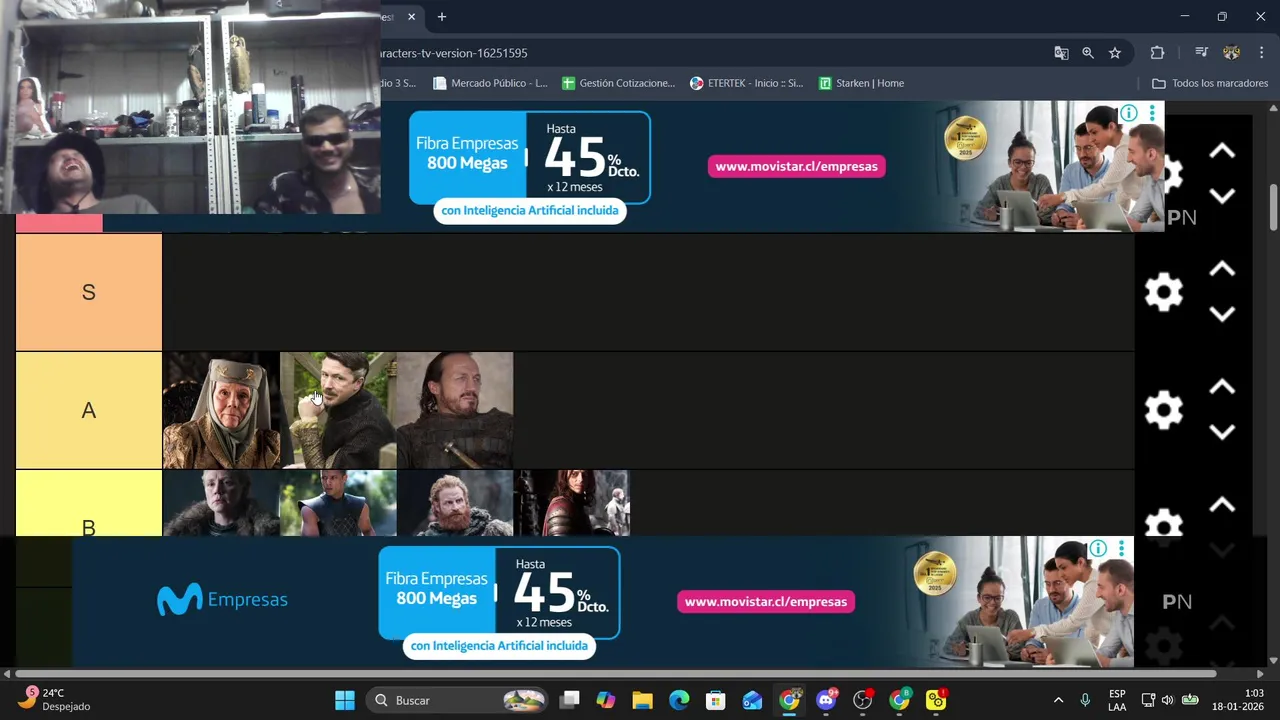Viewport: 1280px width, 720px height.
Task: Click the URL address bar text
Action: [x=453, y=53]
